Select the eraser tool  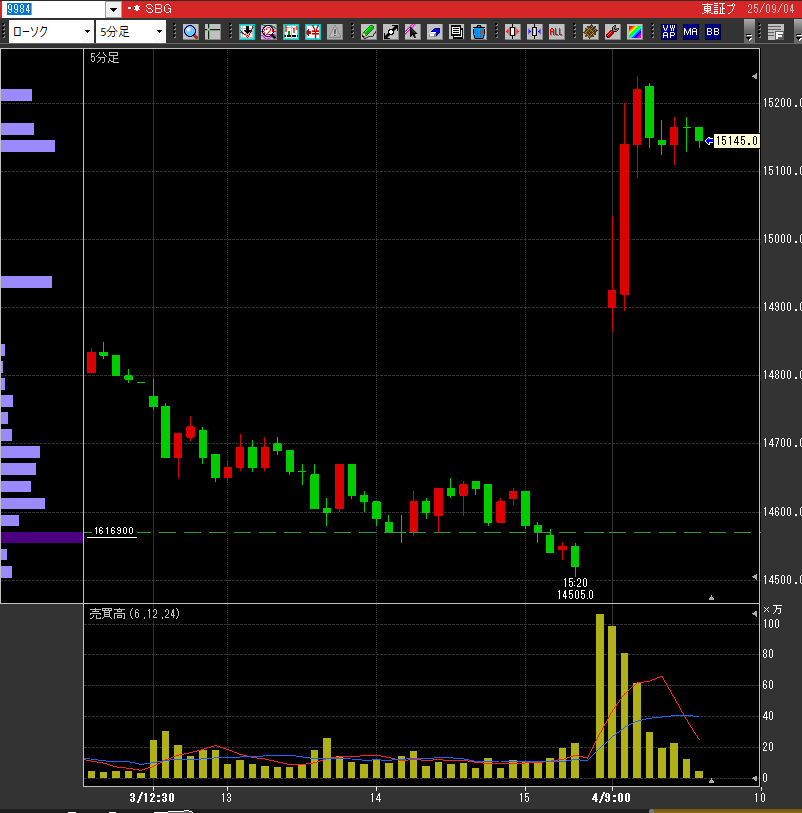click(x=434, y=32)
